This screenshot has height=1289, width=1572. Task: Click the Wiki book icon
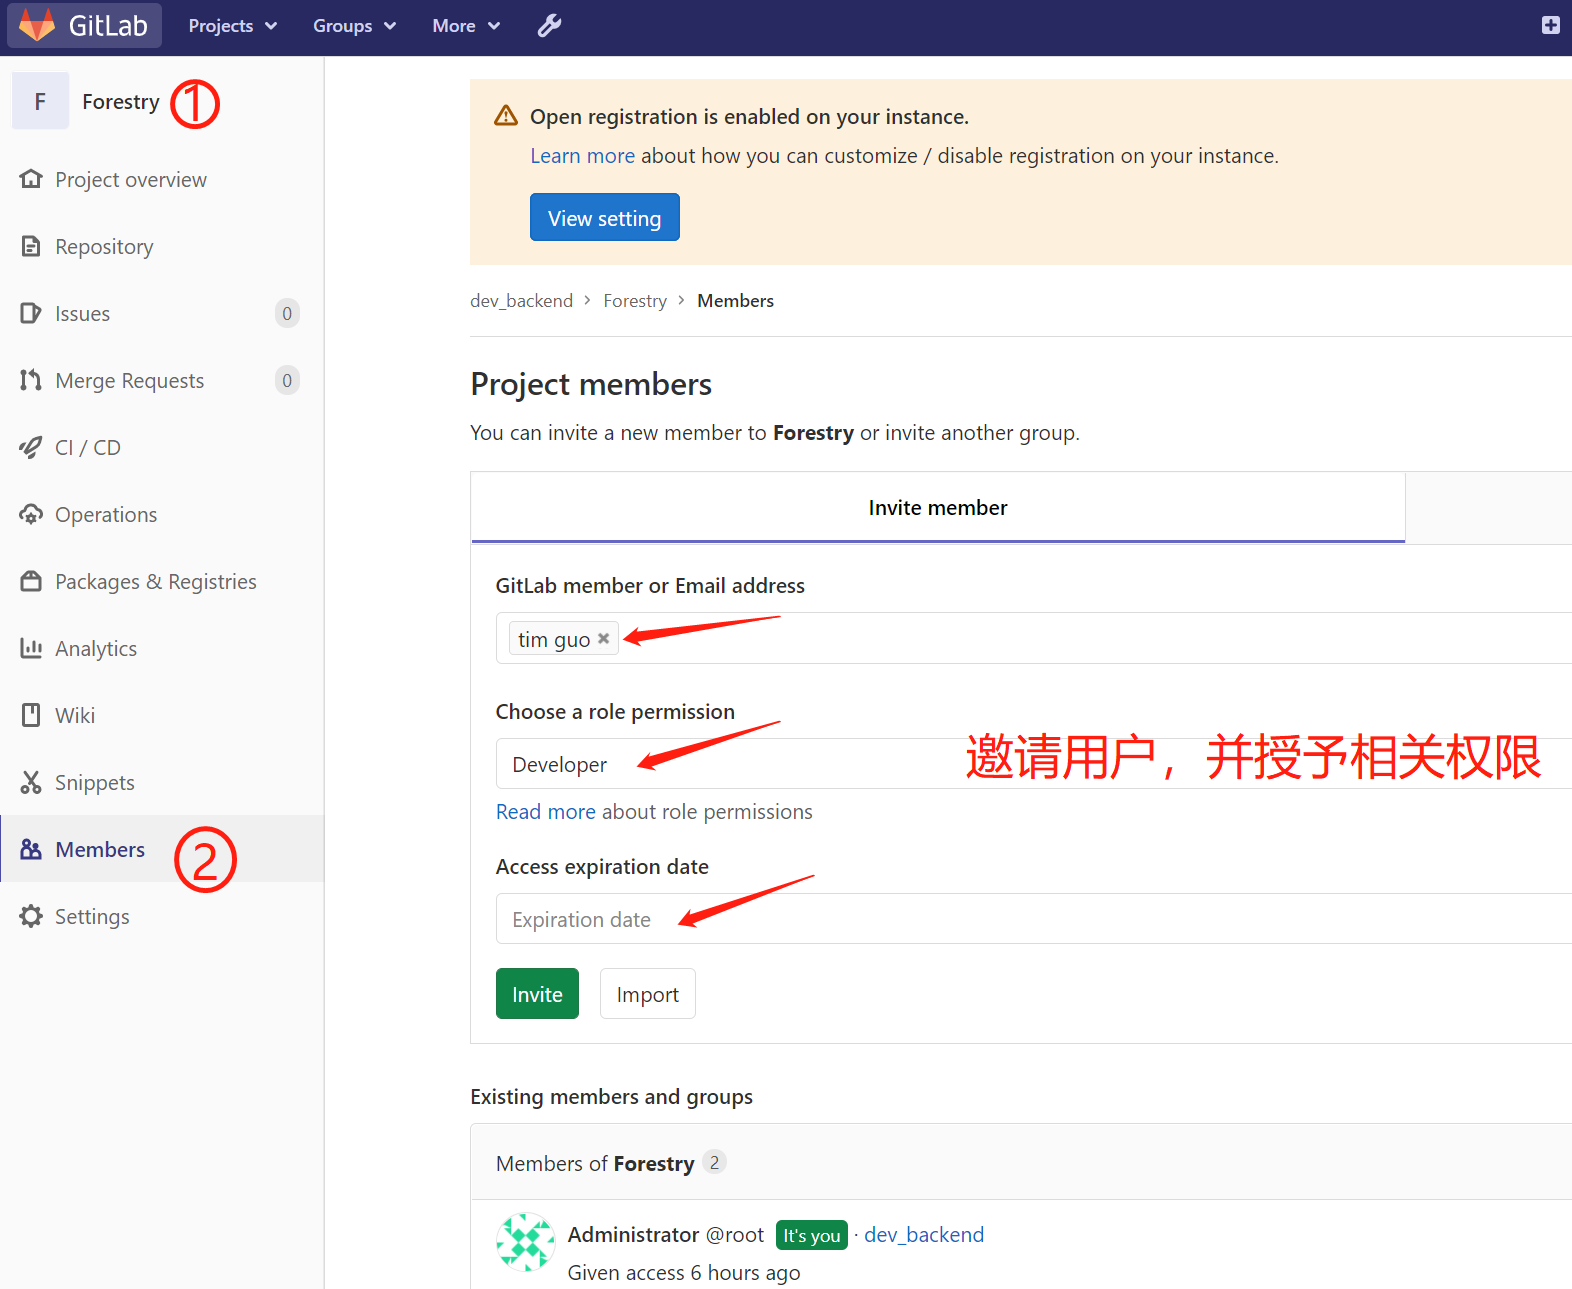[31, 715]
